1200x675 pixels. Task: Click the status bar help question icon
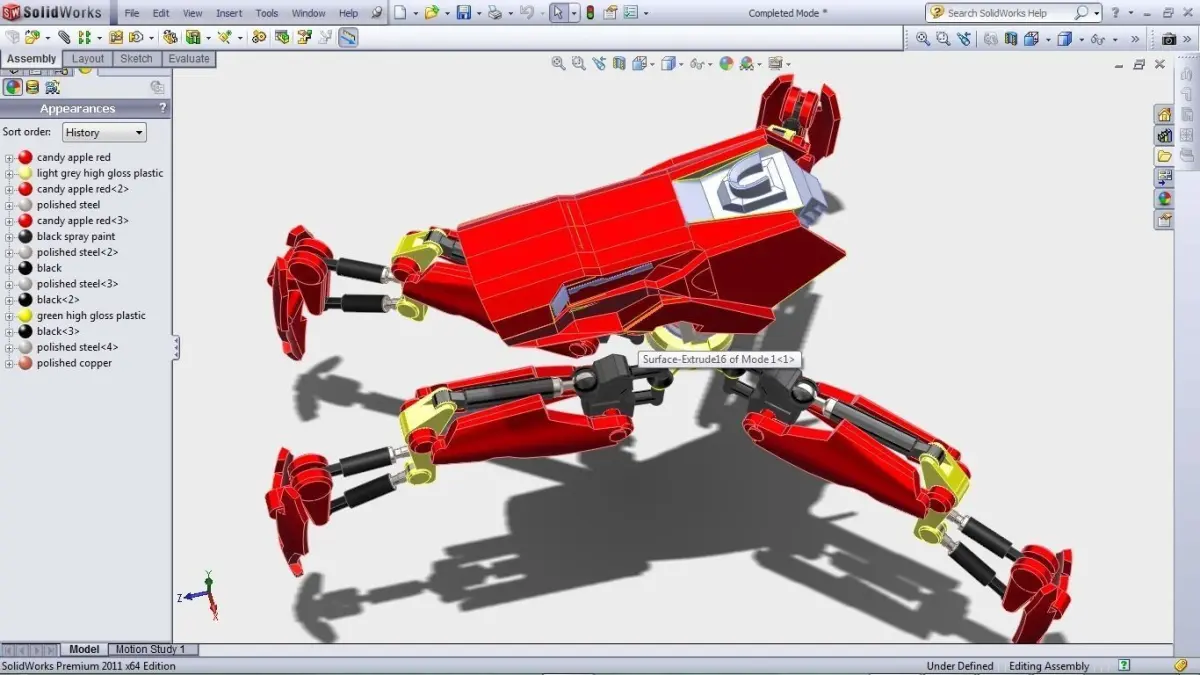[1125, 665]
